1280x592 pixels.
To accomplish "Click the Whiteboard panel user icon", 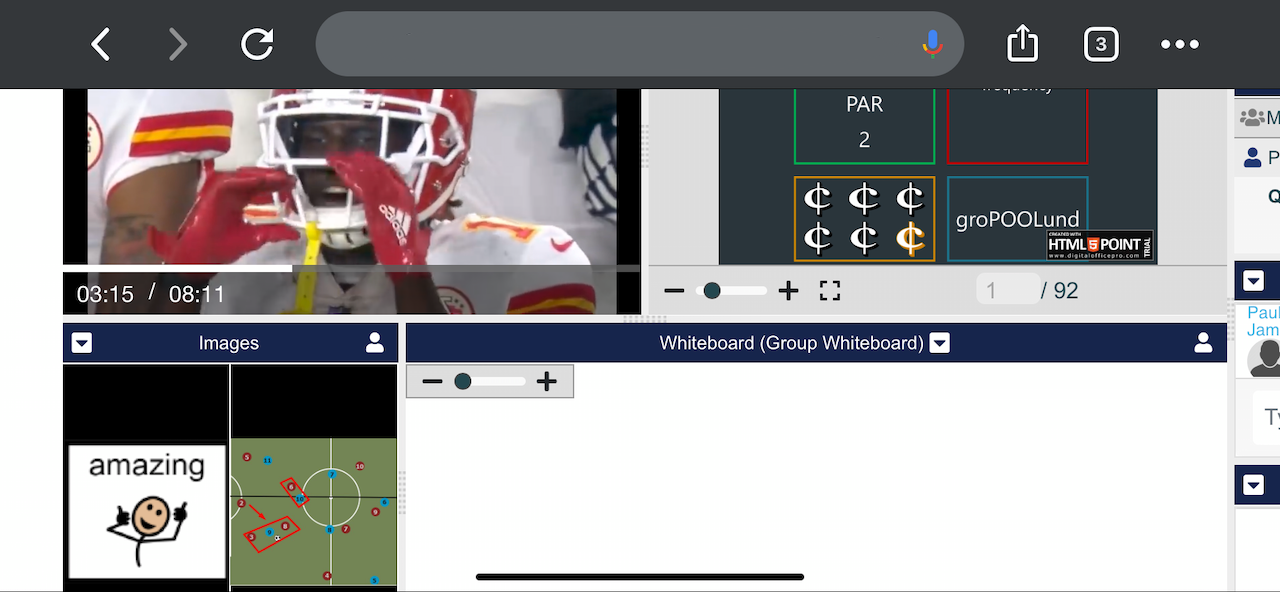I will (x=1204, y=343).
